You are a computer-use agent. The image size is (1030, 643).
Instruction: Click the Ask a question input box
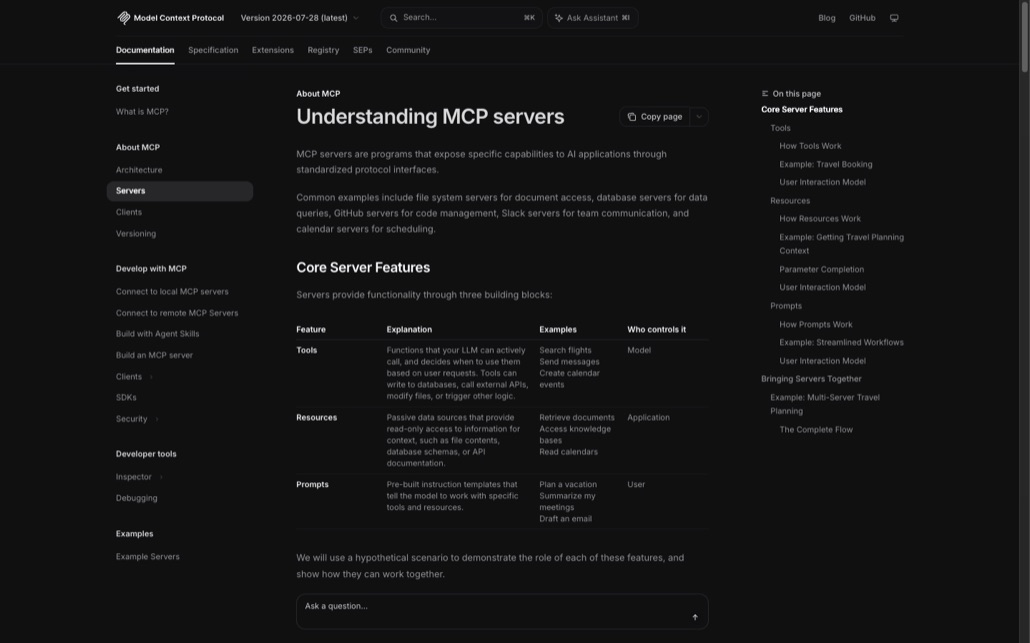502,611
